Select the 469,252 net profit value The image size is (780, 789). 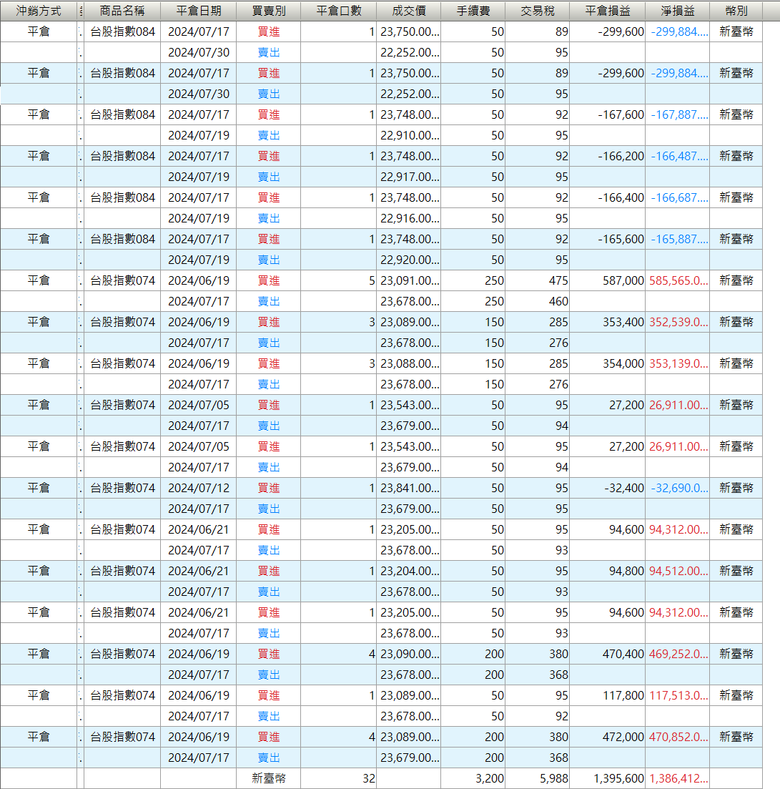click(x=678, y=654)
